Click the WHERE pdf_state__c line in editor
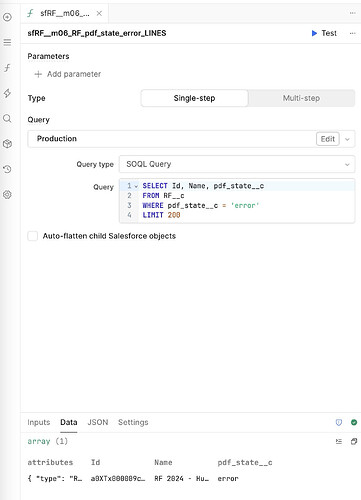This screenshot has height=500, width=361. point(201,205)
